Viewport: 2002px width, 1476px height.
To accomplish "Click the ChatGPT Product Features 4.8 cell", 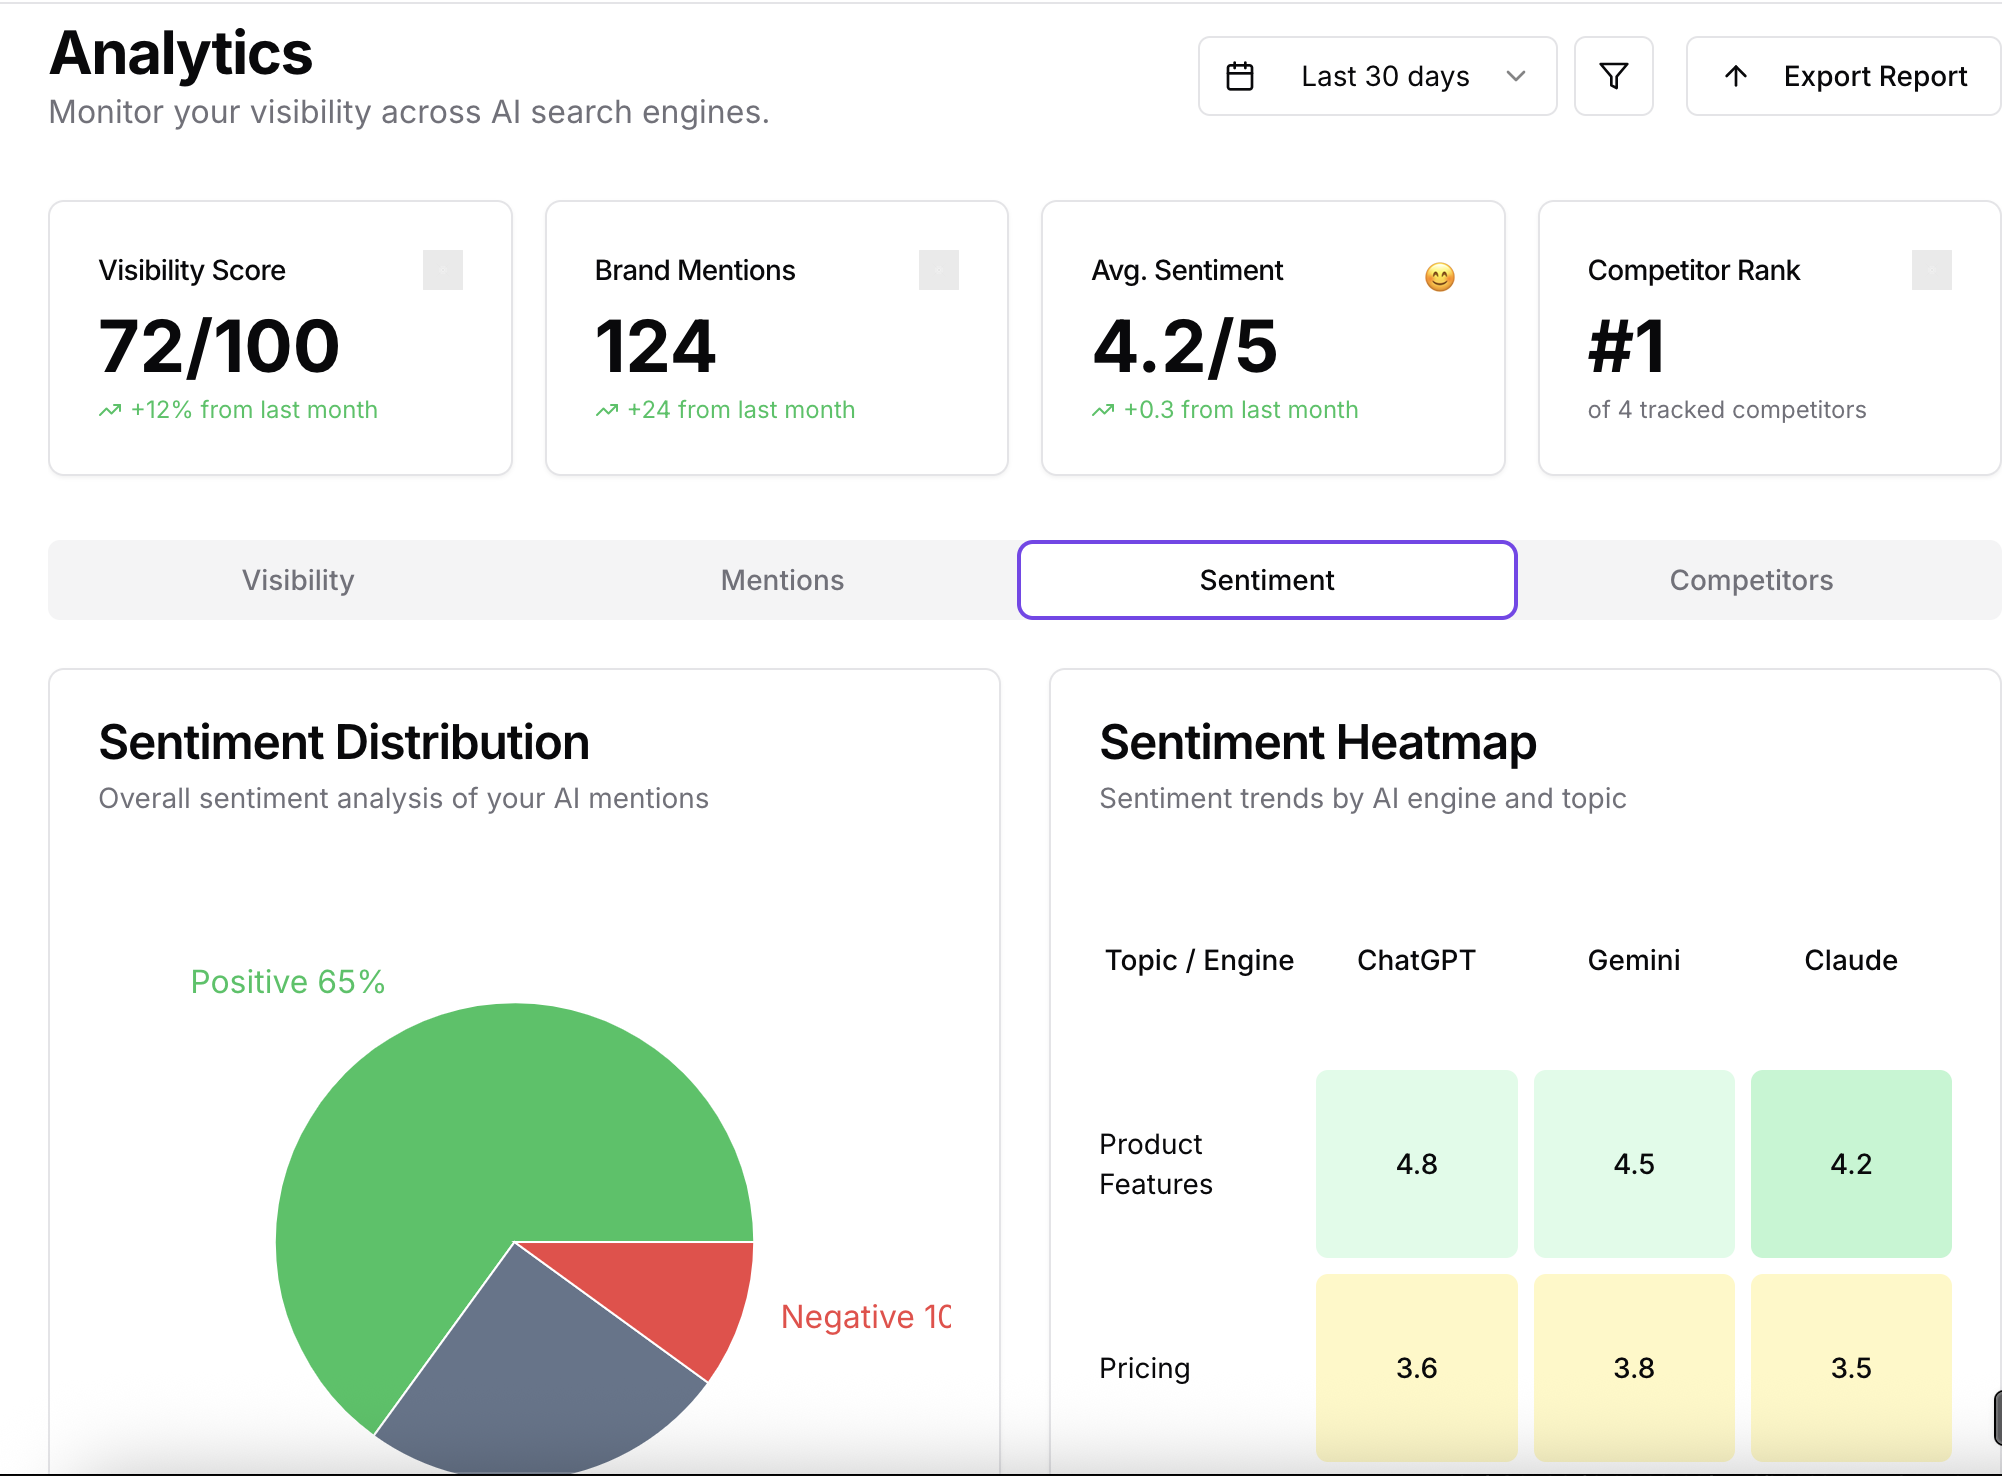I will pyautogui.click(x=1416, y=1164).
